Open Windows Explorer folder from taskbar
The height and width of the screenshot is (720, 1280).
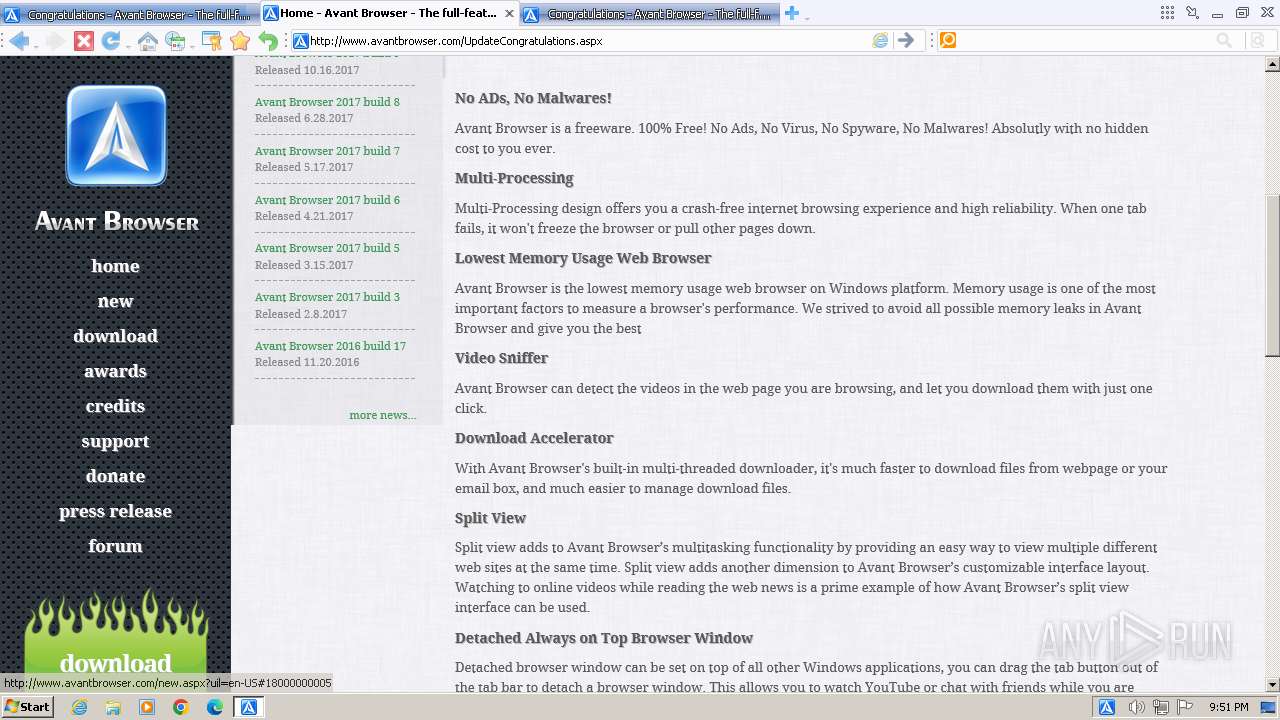pyautogui.click(x=113, y=707)
